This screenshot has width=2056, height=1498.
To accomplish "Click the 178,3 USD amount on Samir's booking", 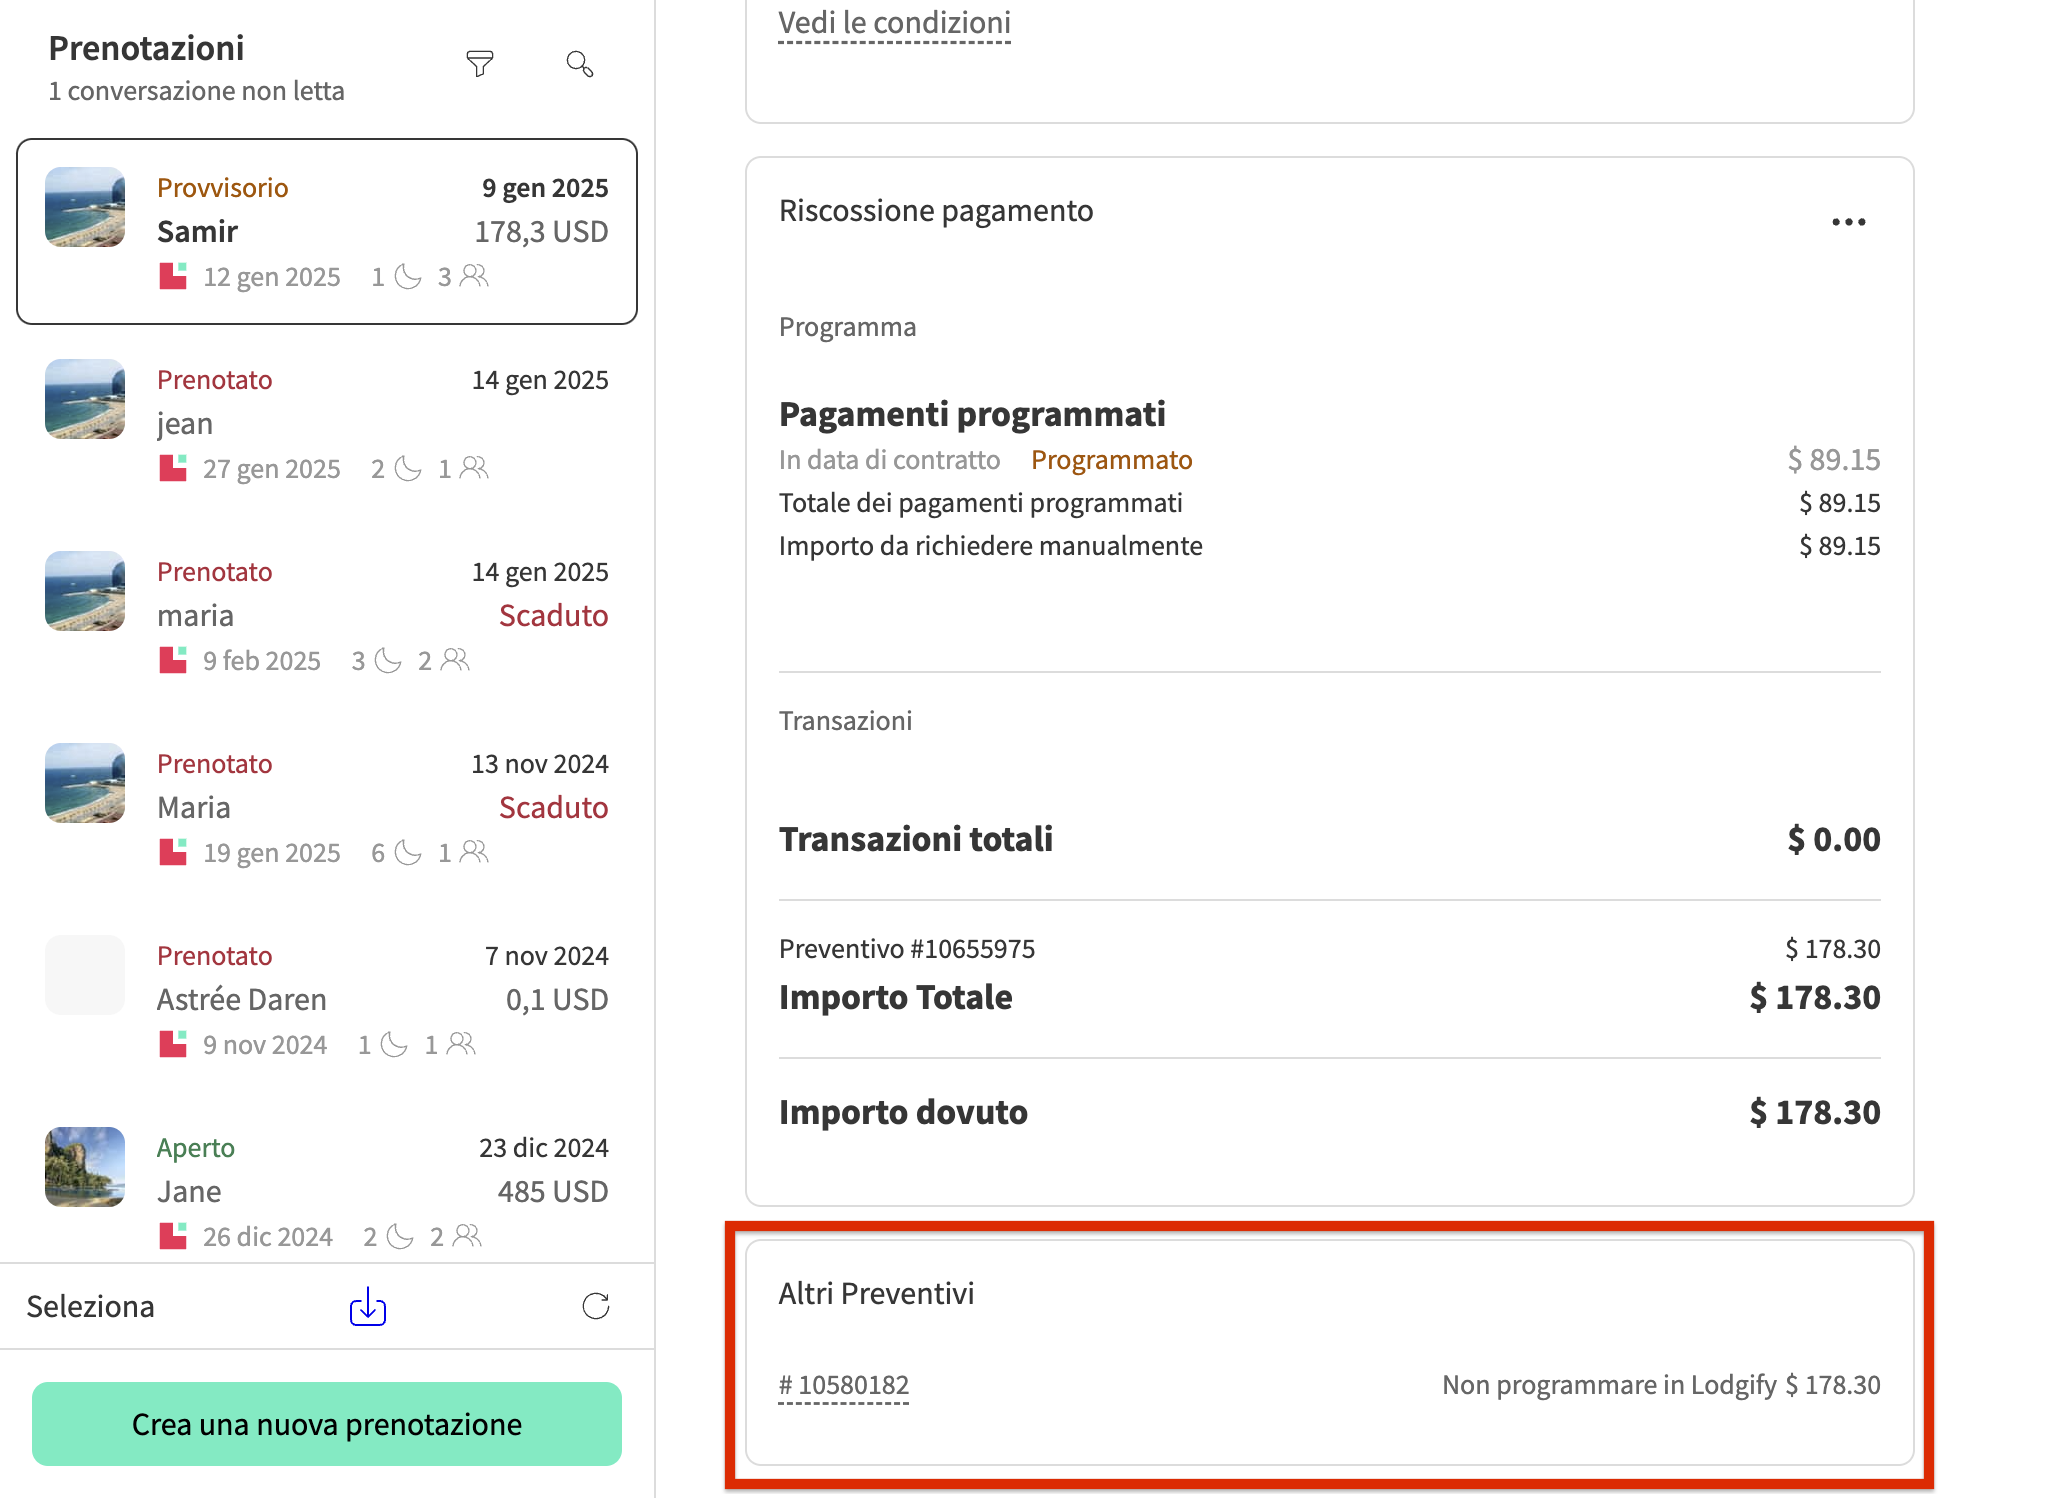I will (541, 231).
